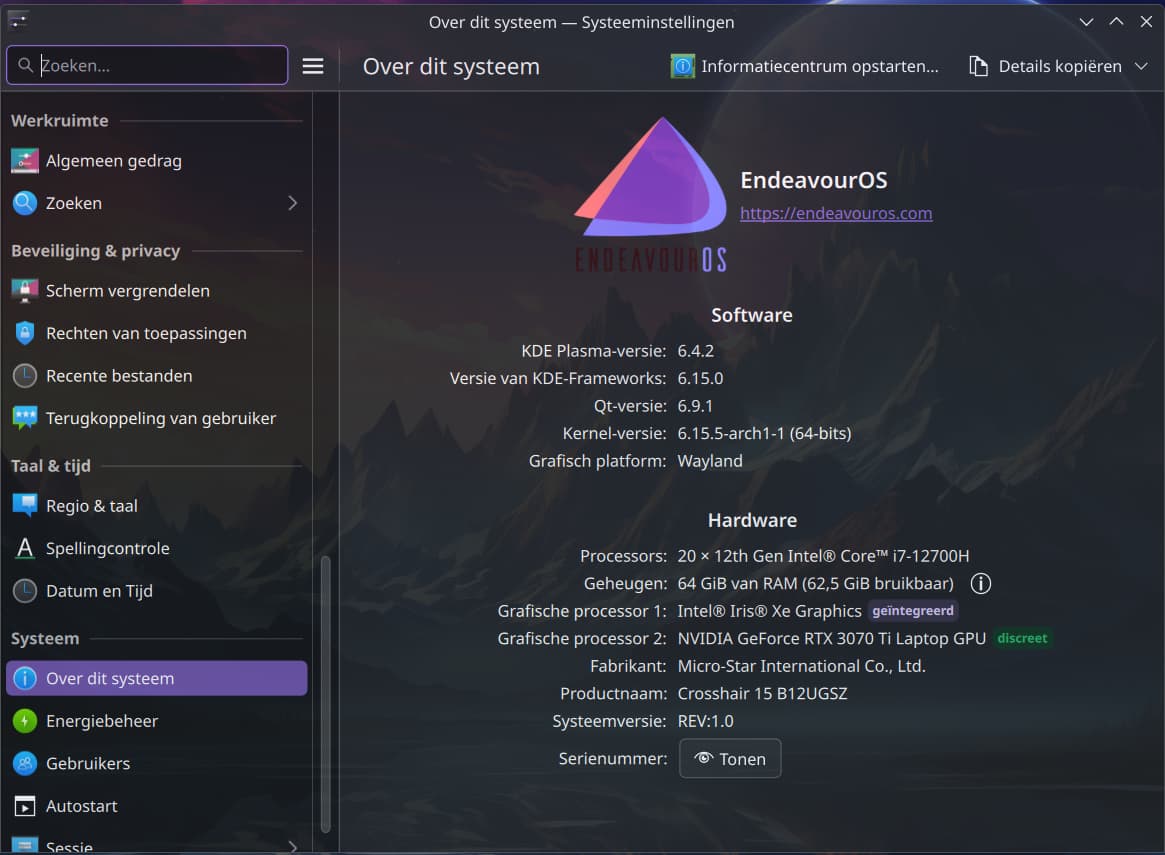Screen dimensions: 1165x855
Task: Click the Regio & taal icon
Action: pos(25,506)
